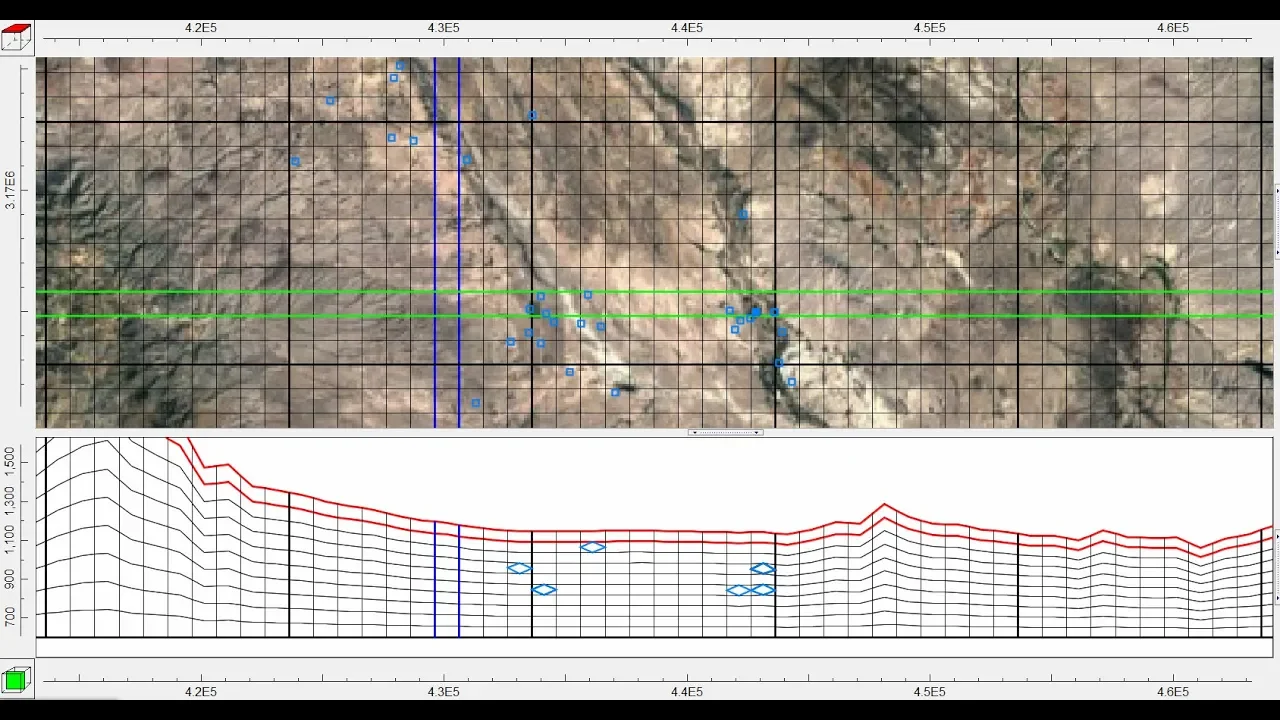Select the isolated well marker right of map center
1280x720 pixels.
[743, 214]
